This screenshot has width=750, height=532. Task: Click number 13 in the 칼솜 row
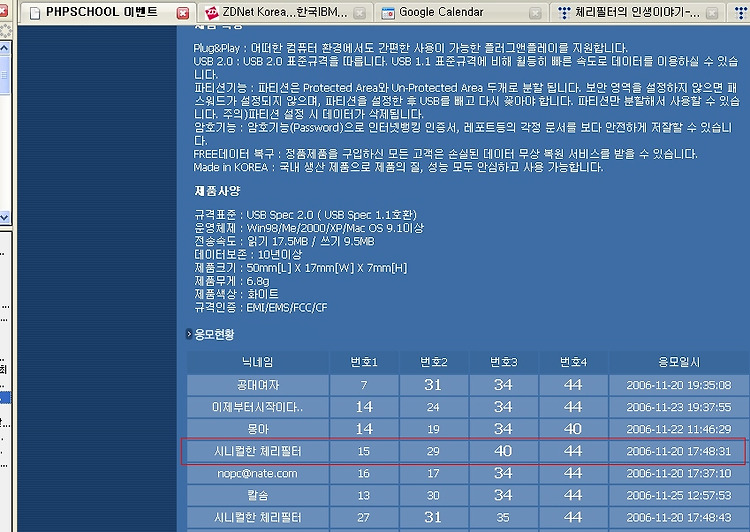364,495
